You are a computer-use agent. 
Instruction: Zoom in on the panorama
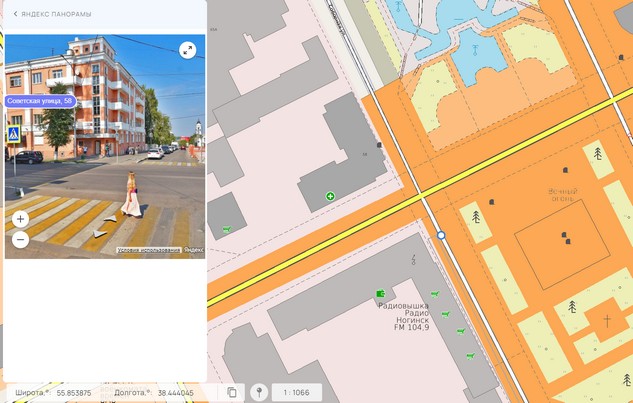20,218
